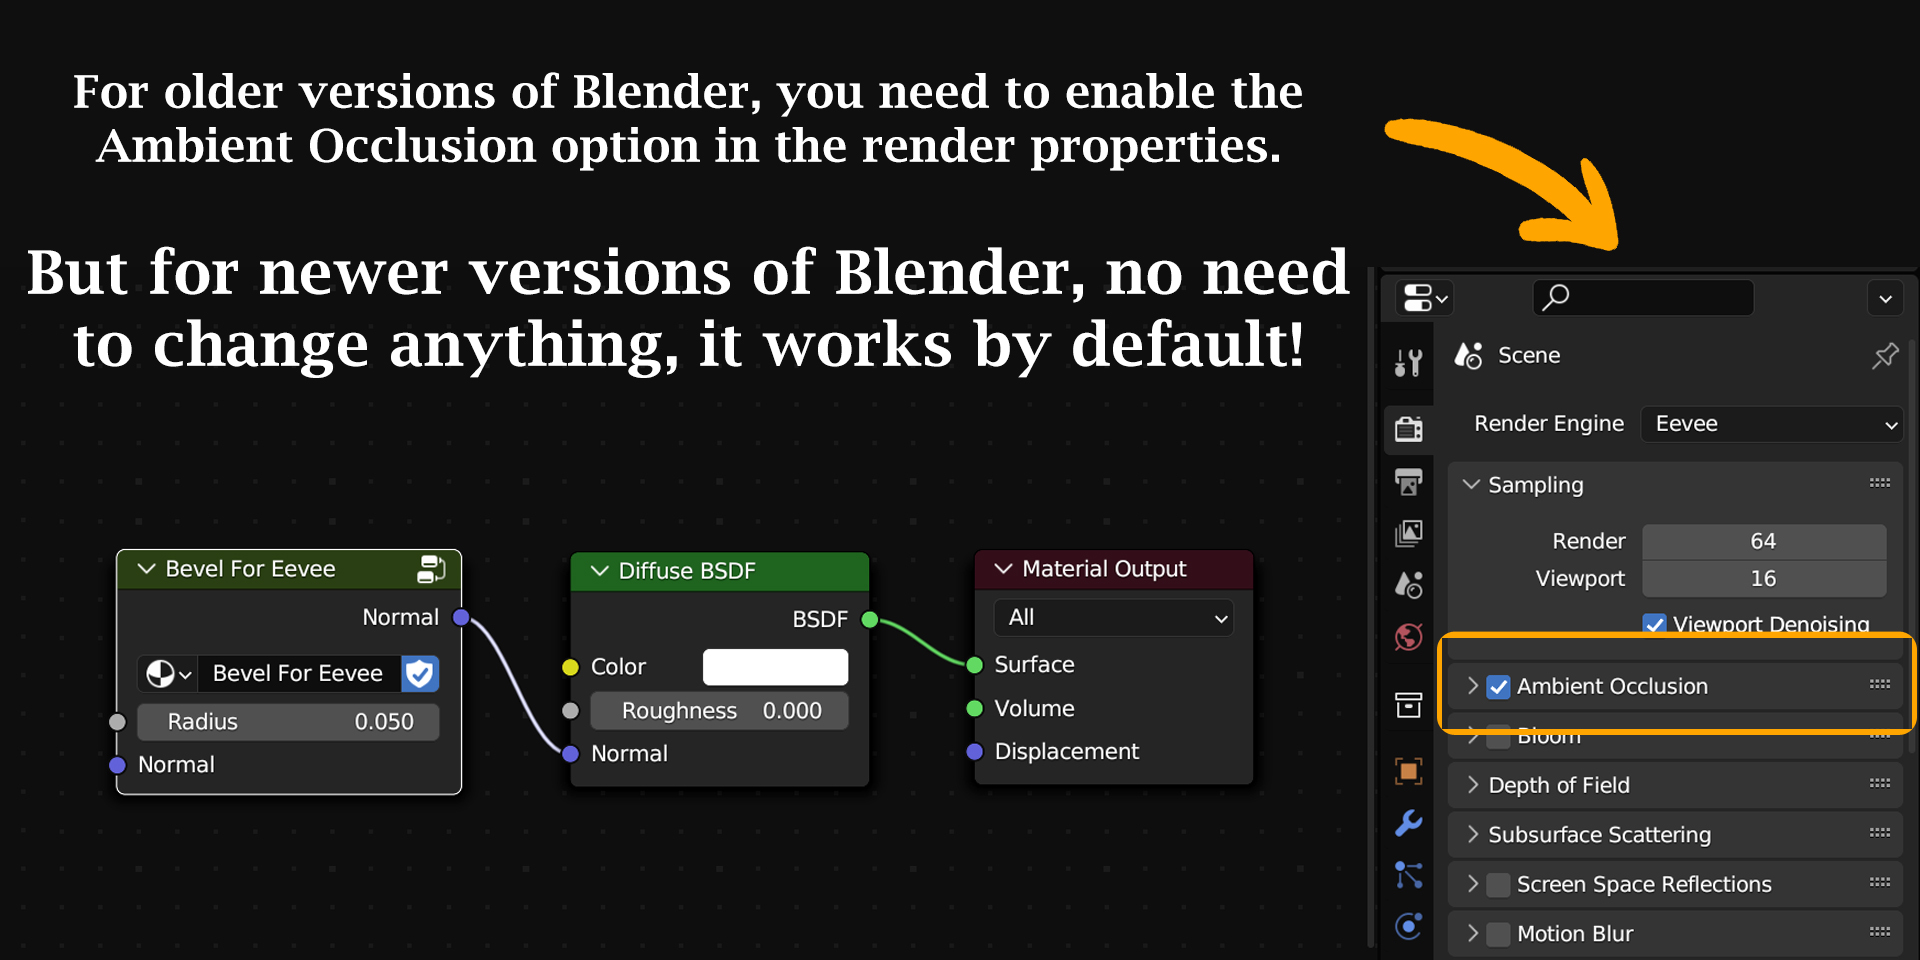Collapse the Material Output node
This screenshot has height=960, width=1920.
pyautogui.click(x=1004, y=569)
